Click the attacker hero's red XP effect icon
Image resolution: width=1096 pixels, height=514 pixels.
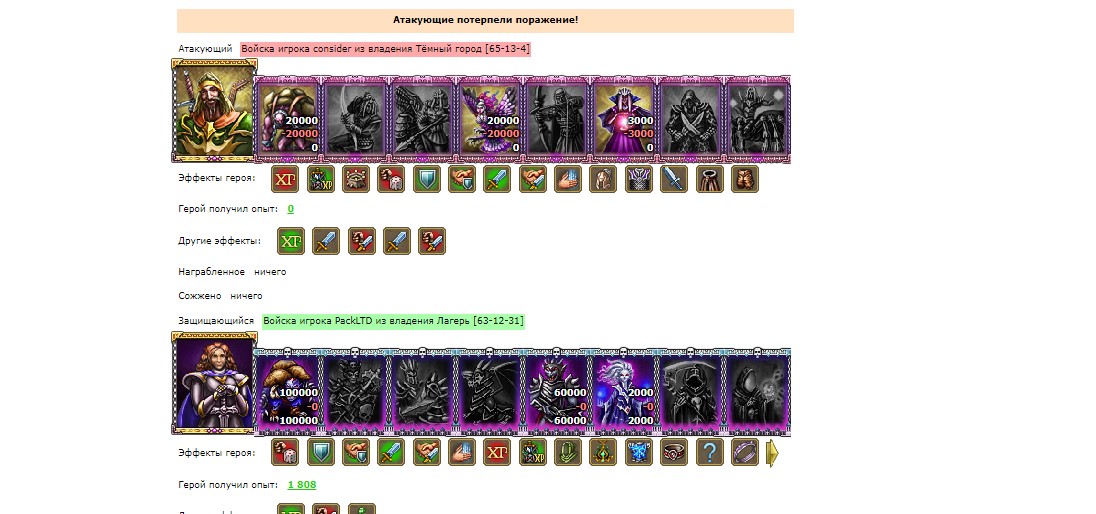[x=284, y=179]
